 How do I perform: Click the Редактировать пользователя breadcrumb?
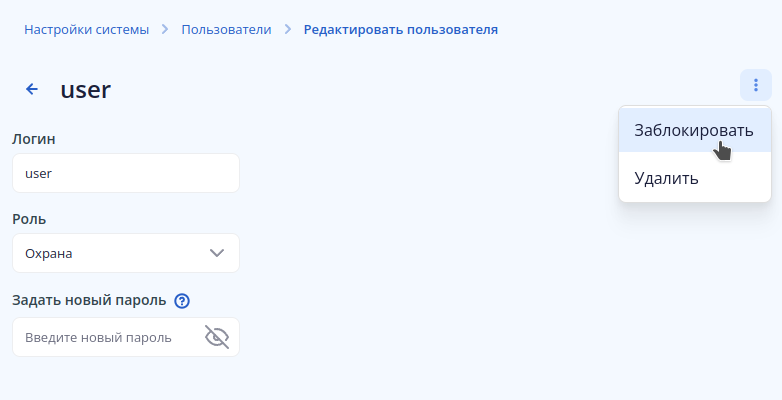tap(400, 30)
